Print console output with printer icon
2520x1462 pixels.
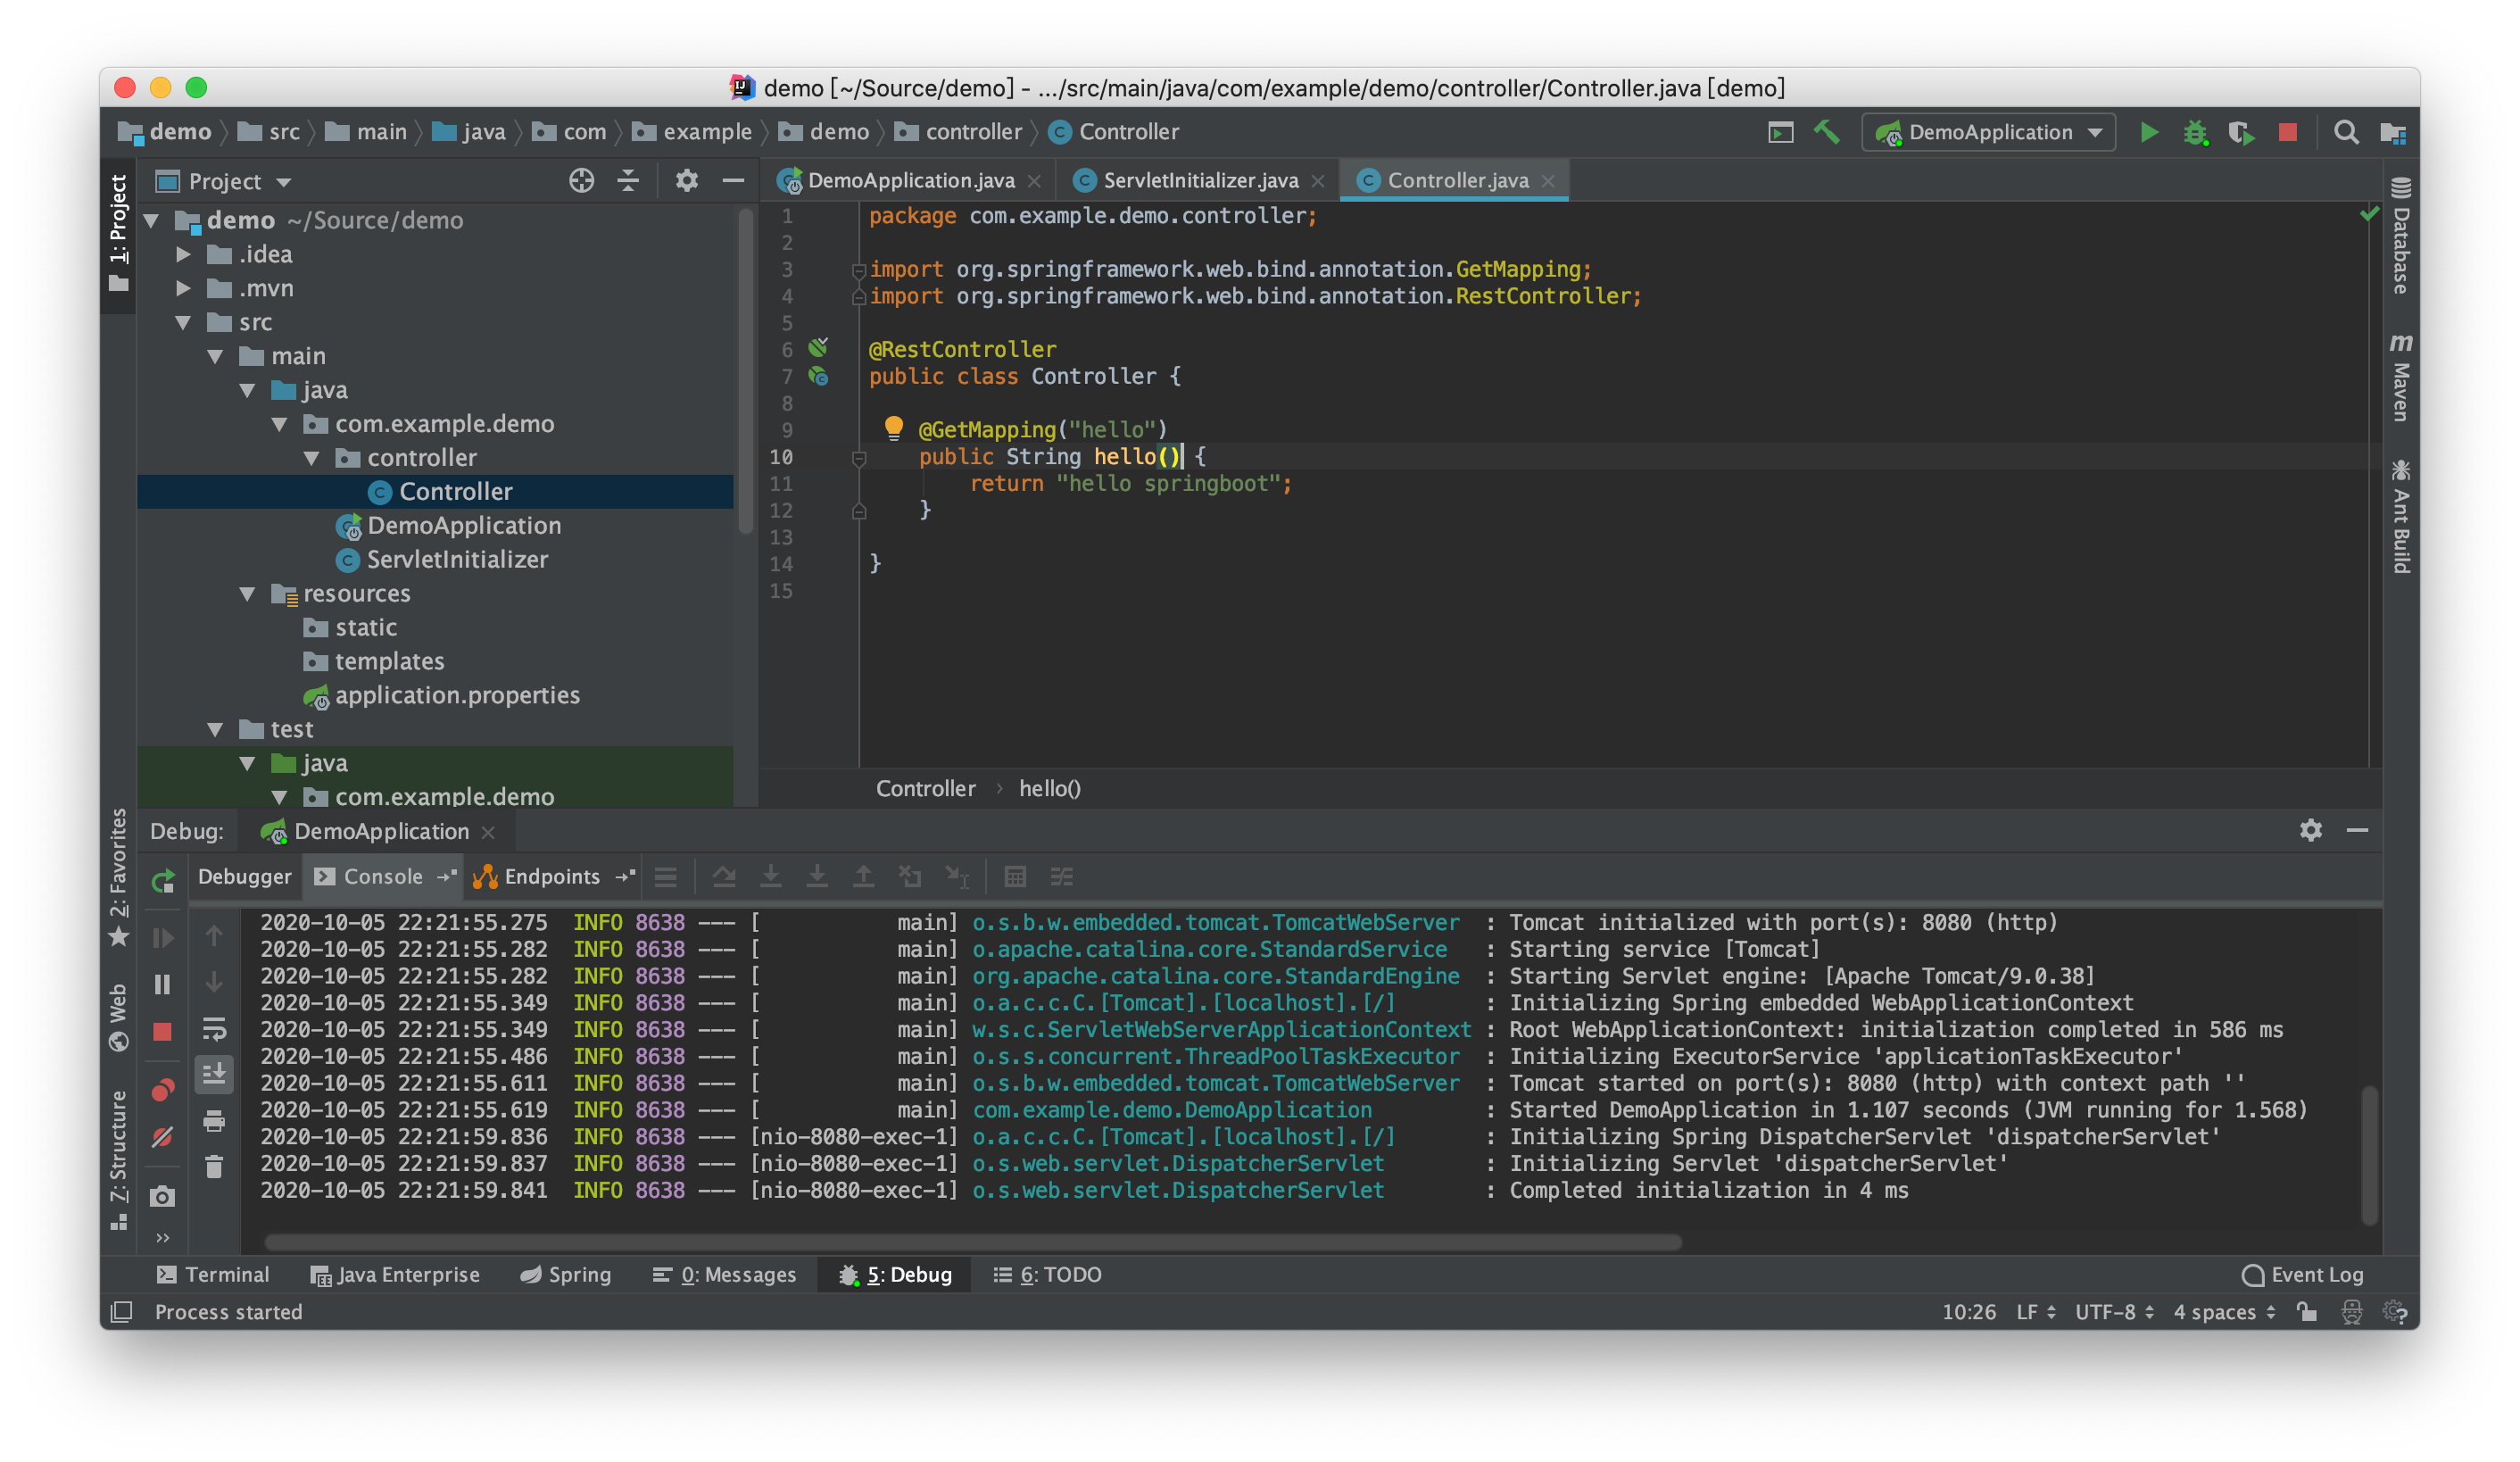(214, 1121)
